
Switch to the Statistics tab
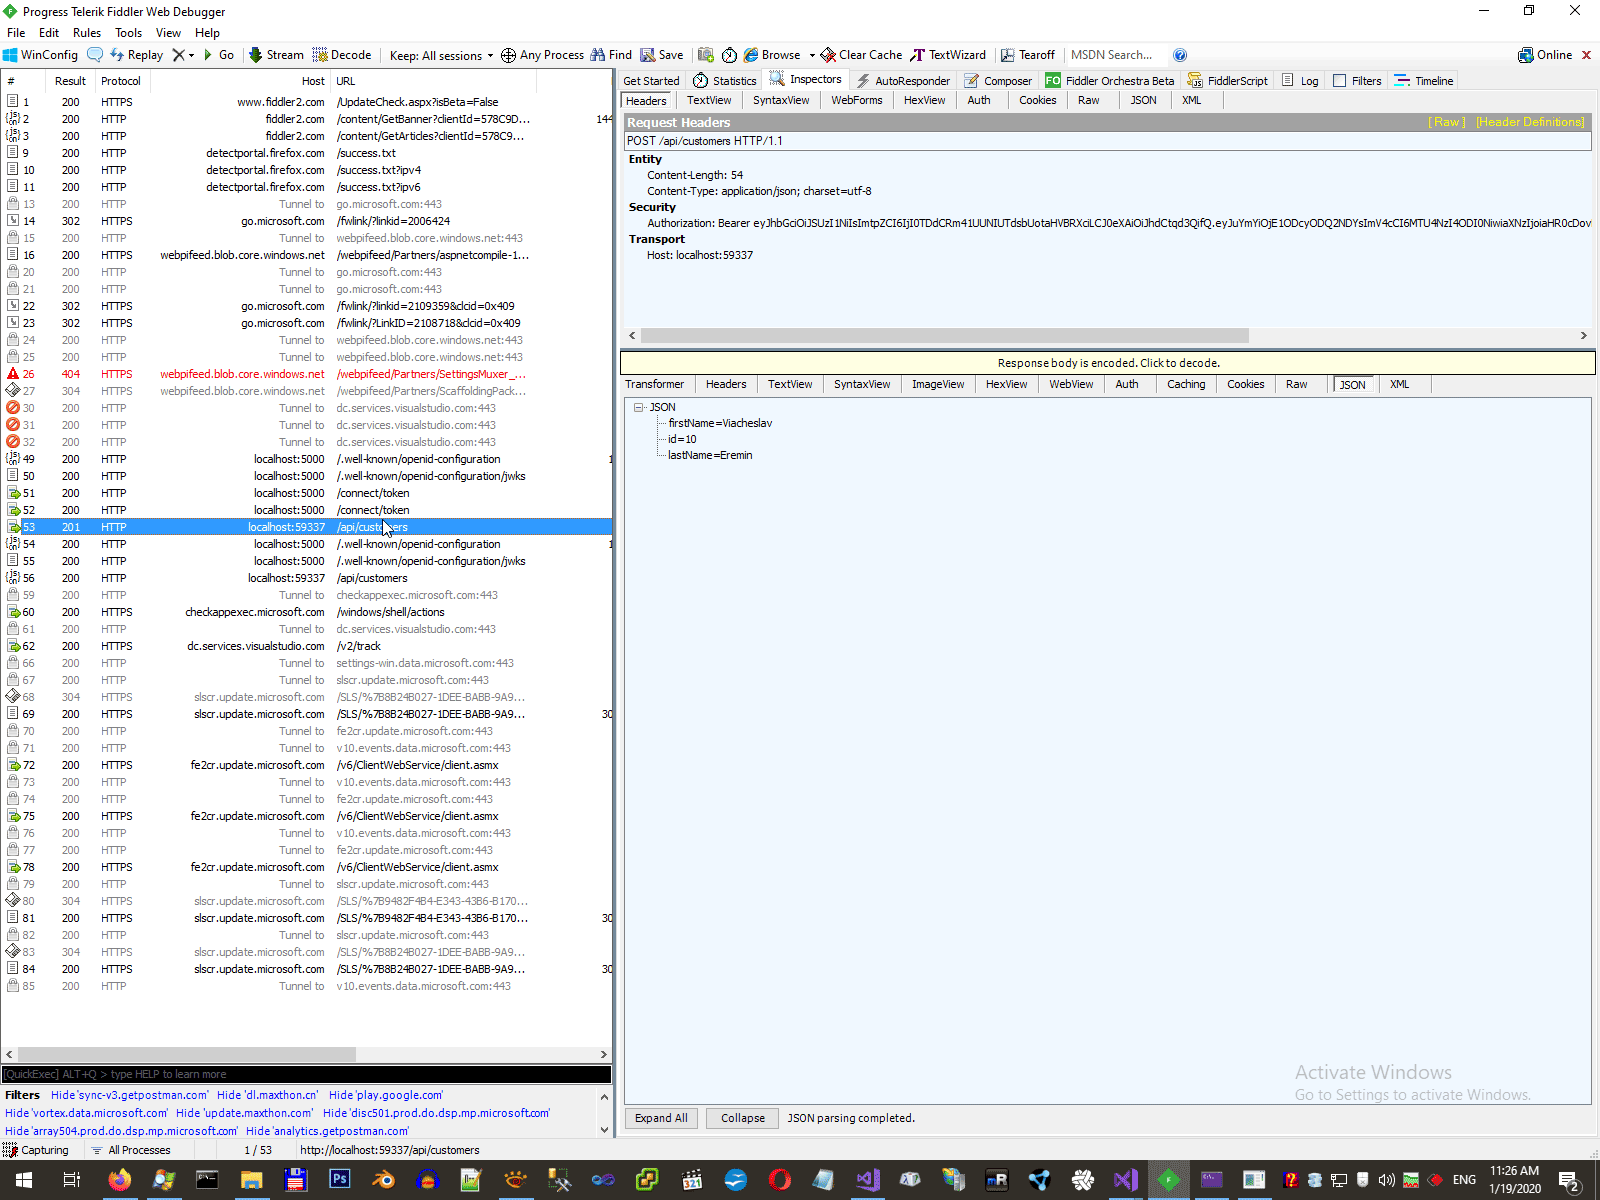(725, 81)
